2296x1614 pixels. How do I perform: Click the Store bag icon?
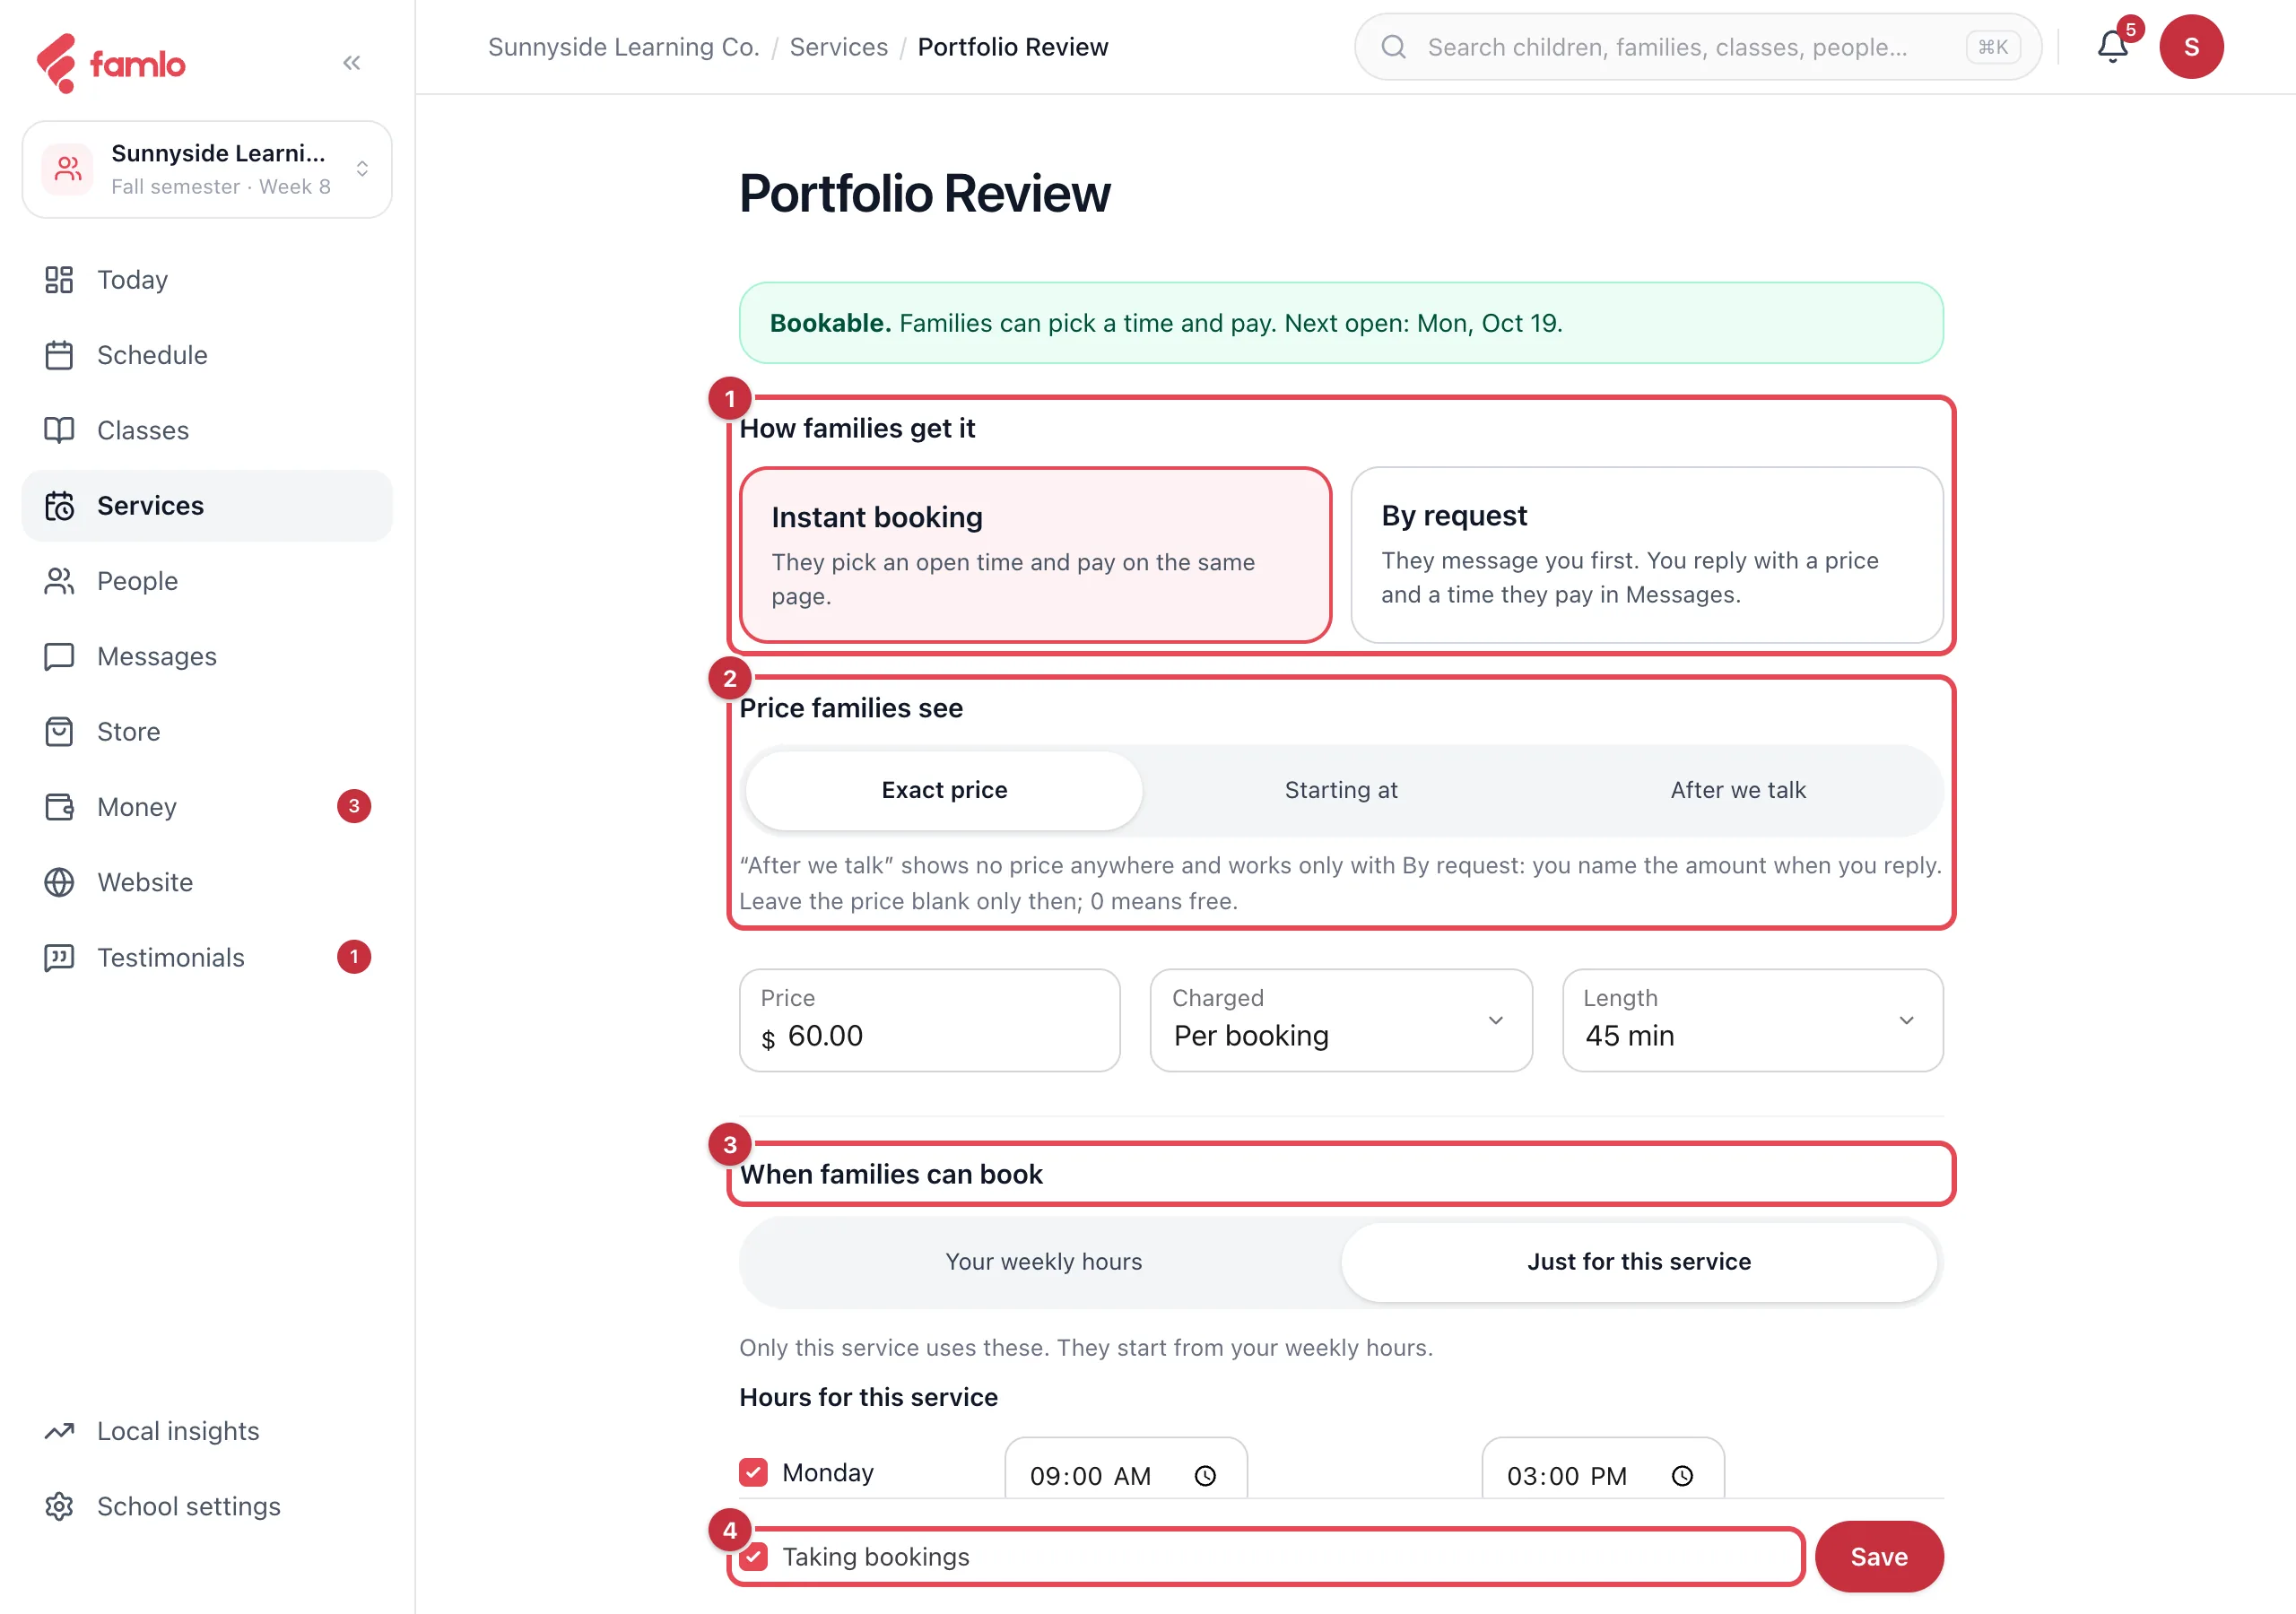[x=59, y=732]
